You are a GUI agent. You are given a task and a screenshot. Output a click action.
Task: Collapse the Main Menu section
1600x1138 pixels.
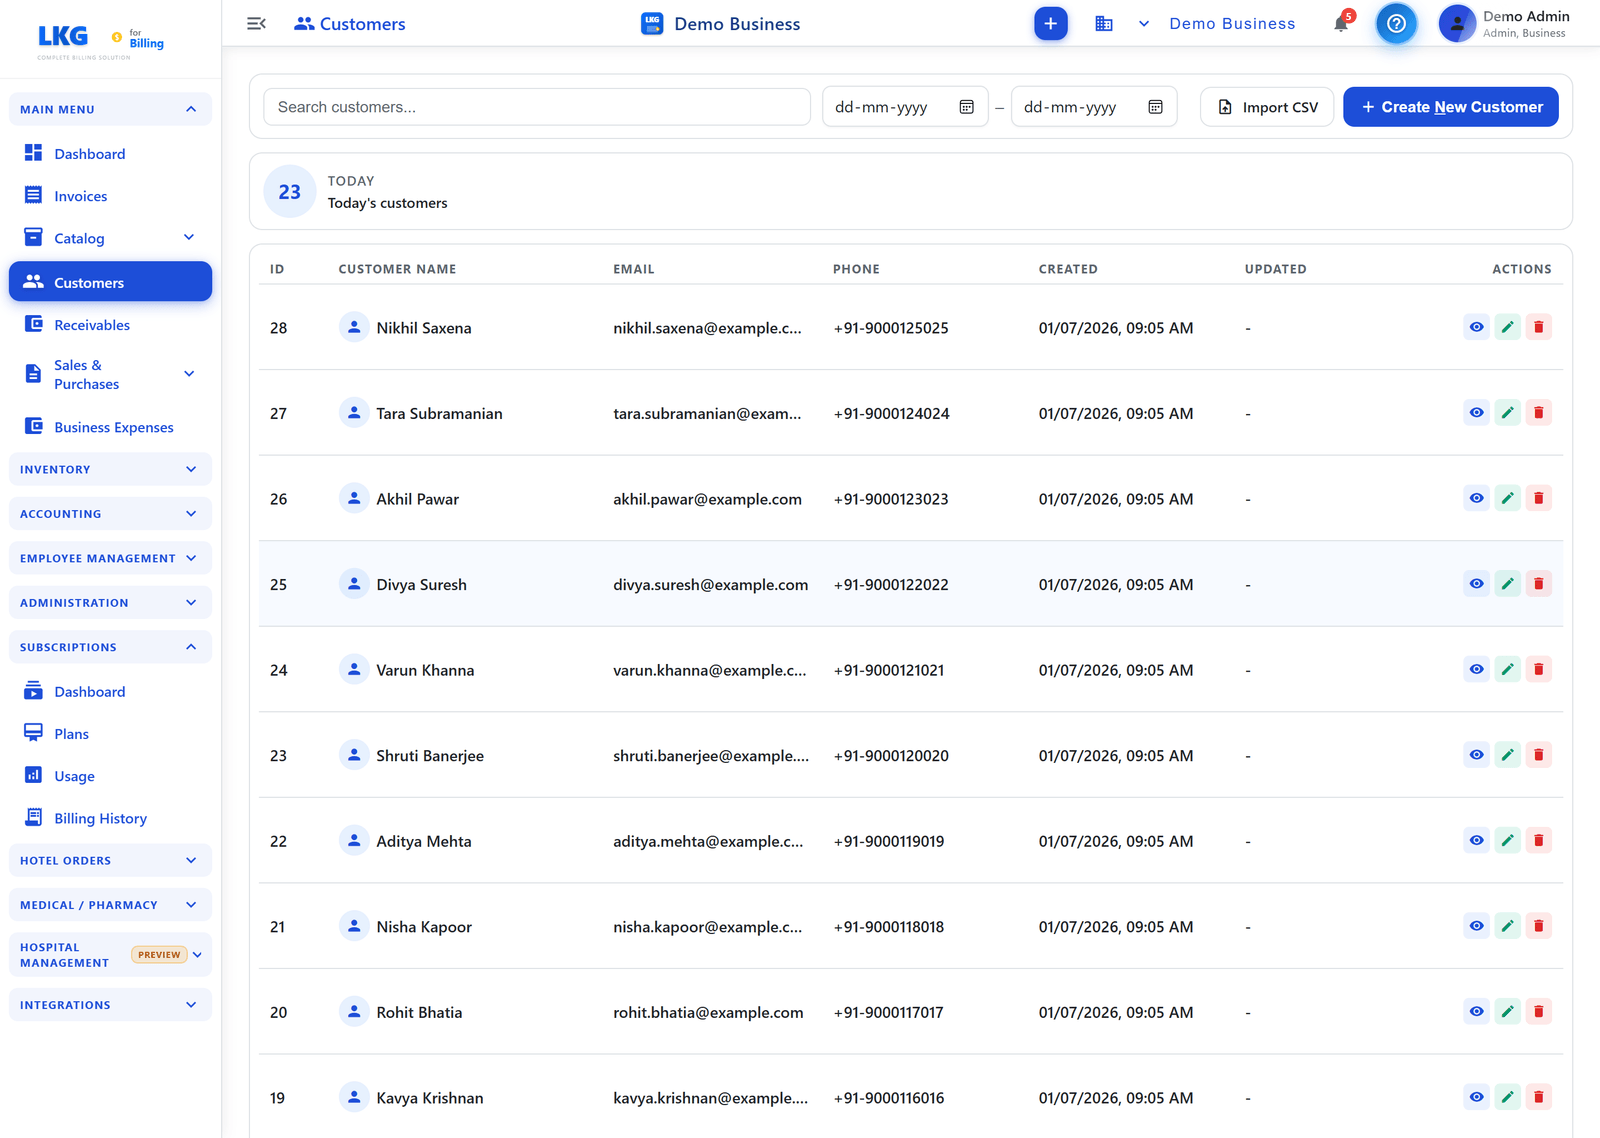coord(110,109)
